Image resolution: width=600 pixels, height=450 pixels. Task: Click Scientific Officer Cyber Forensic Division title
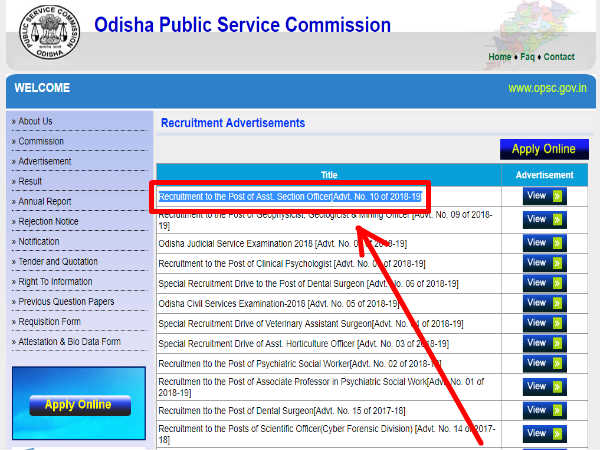[x=327, y=434]
